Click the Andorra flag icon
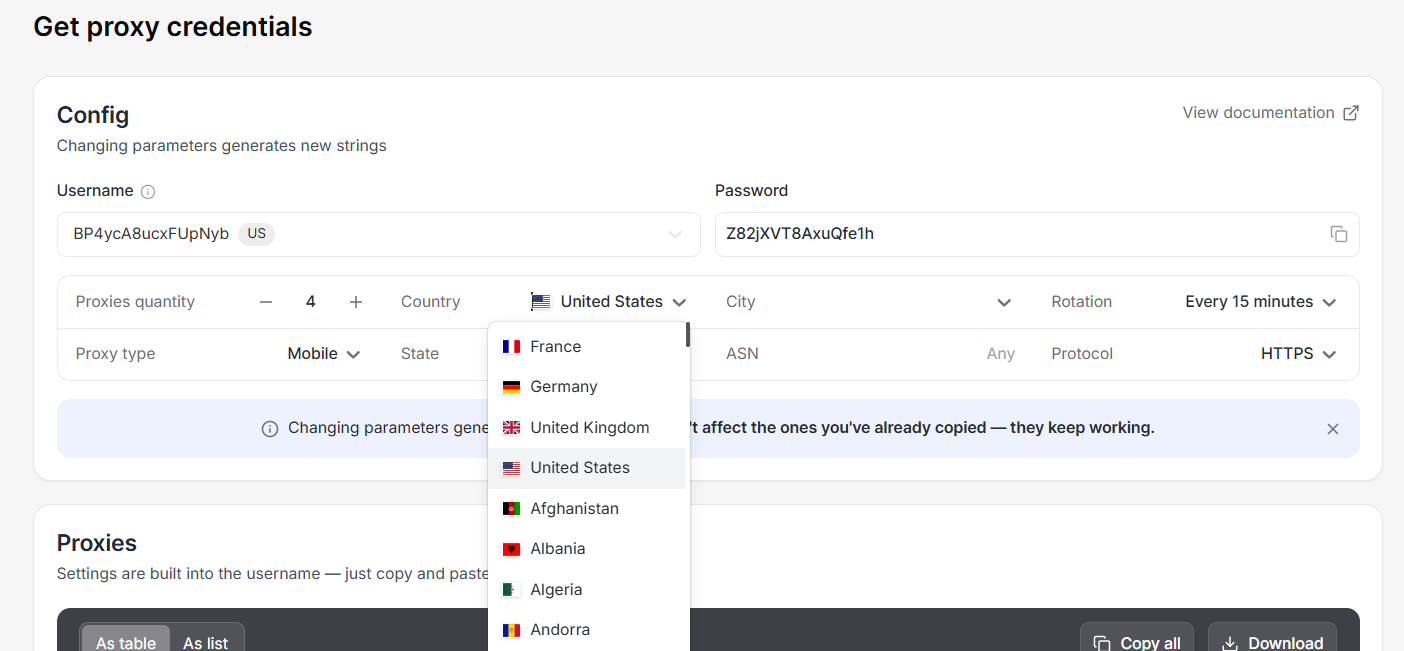The image size is (1404, 651). pos(511,630)
